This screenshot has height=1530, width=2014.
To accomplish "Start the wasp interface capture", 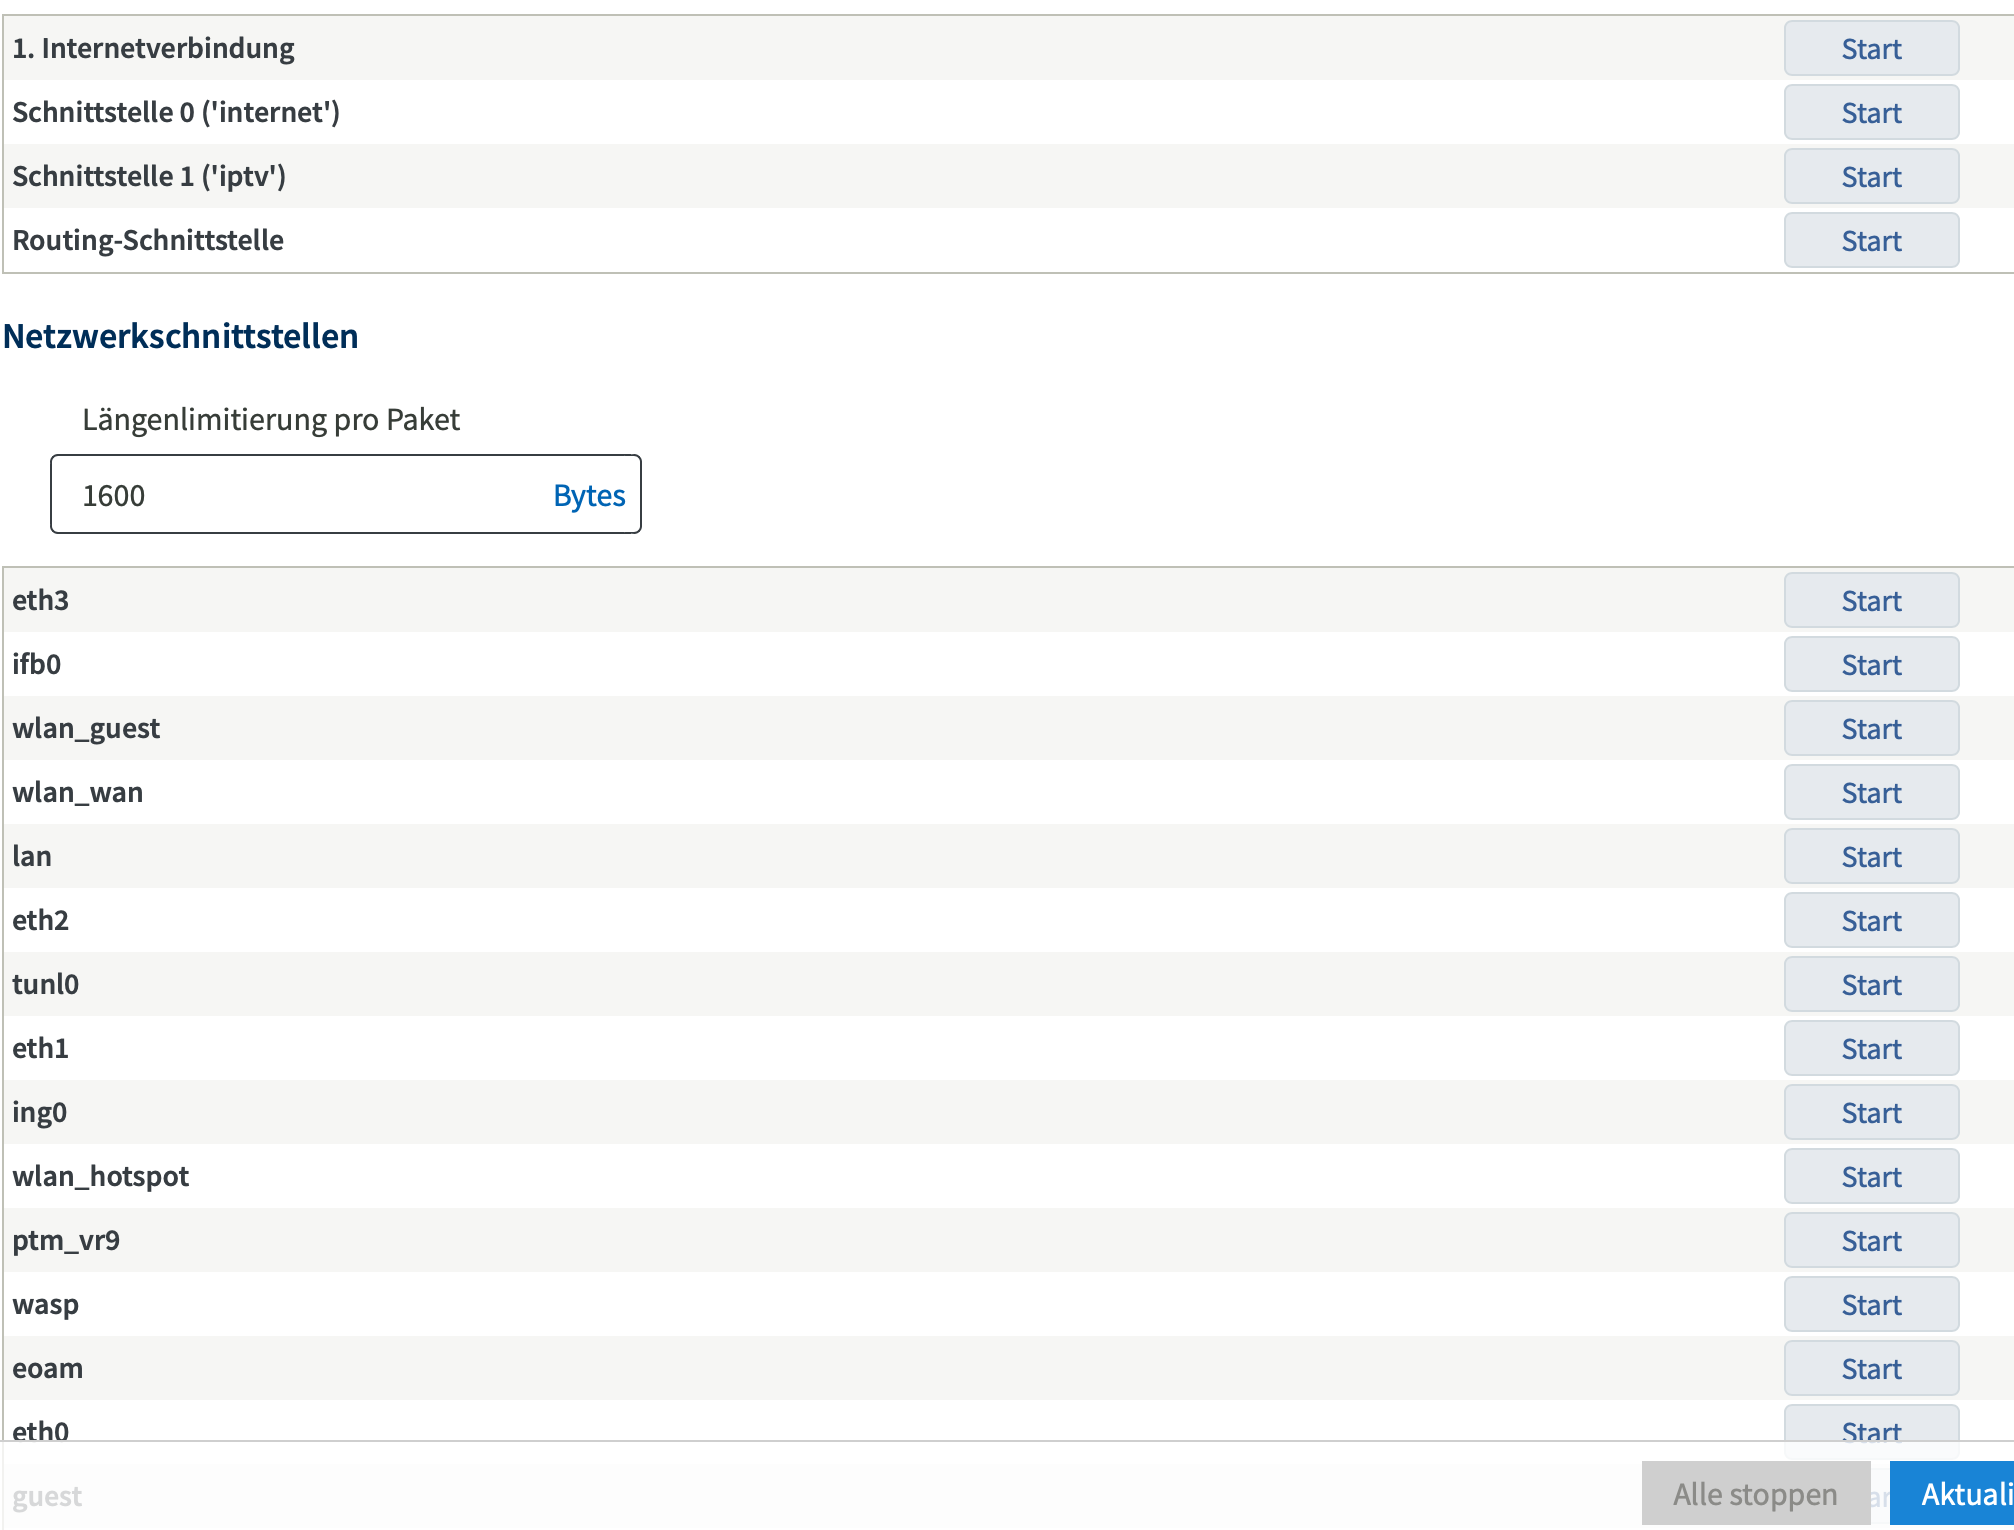I will [1869, 1305].
